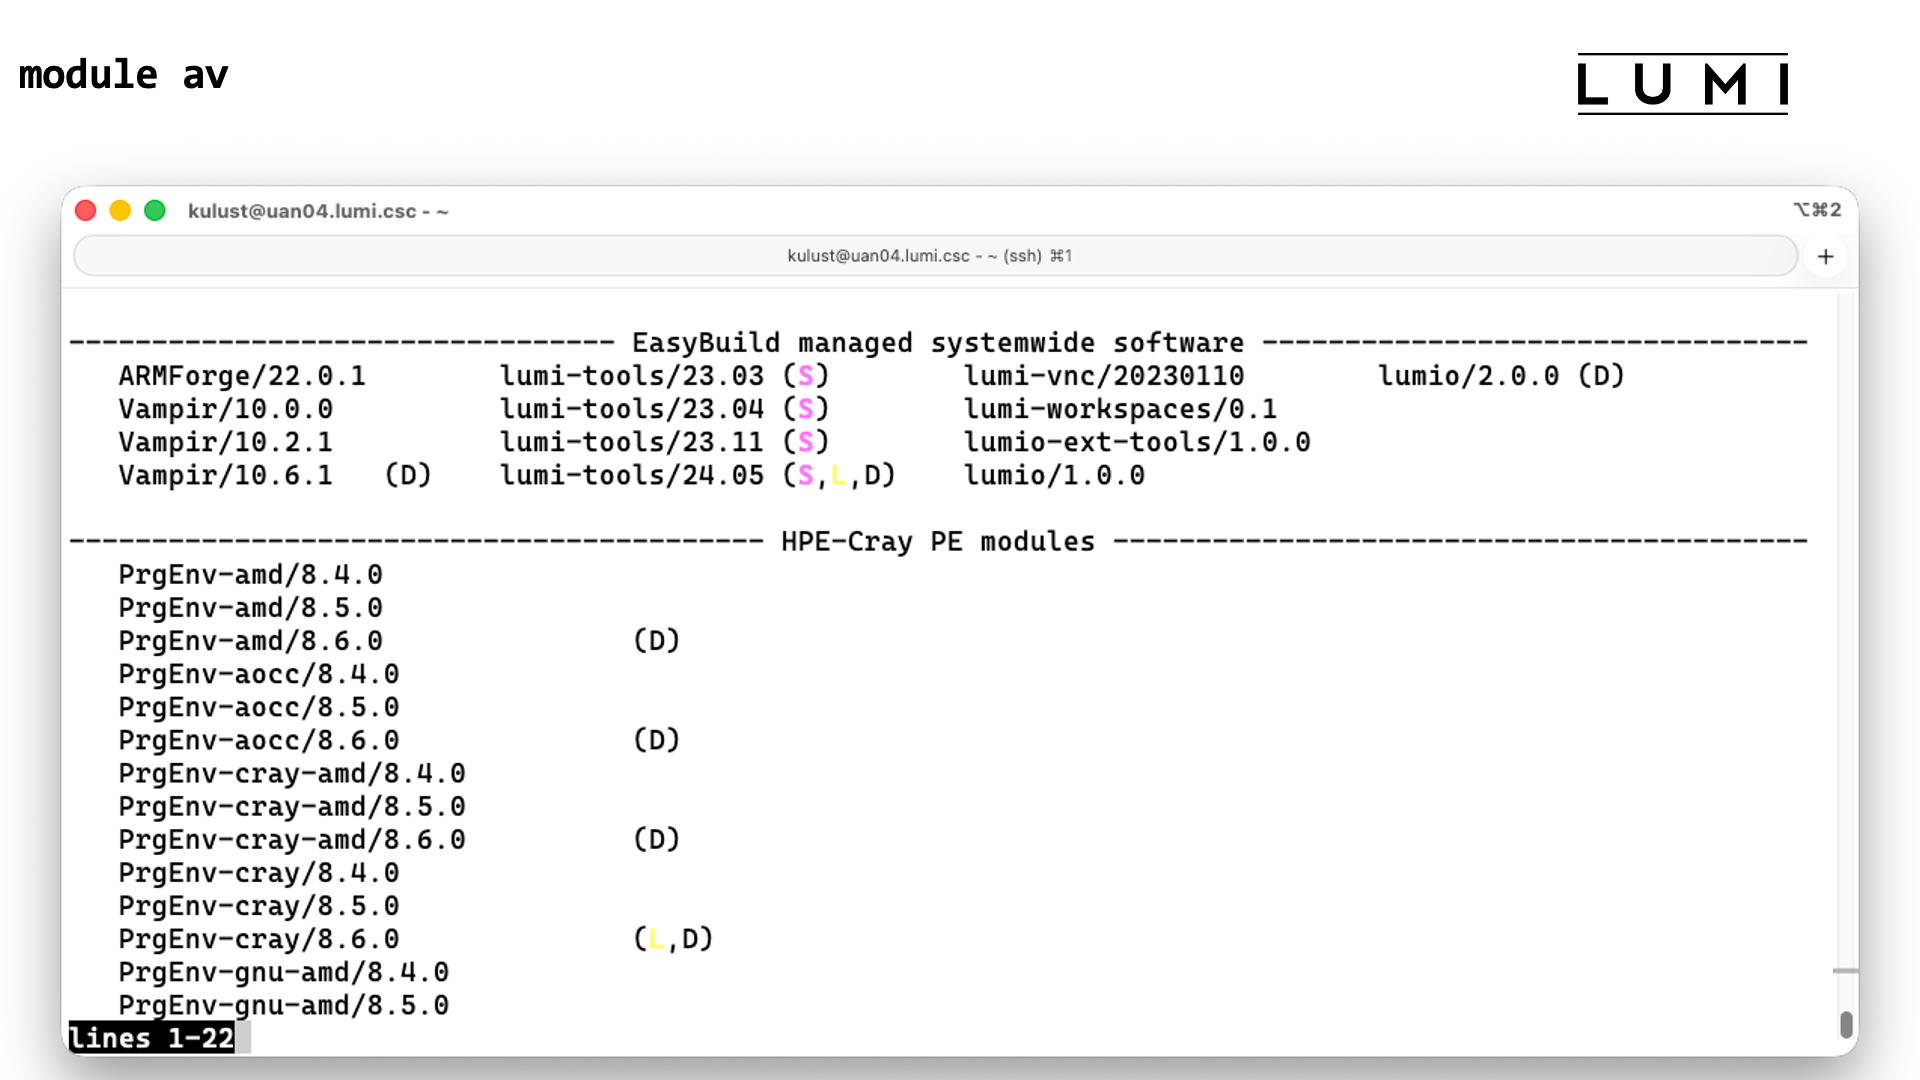Click the LUMI logo
Viewport: 1920px width, 1080px height.
1682,84
